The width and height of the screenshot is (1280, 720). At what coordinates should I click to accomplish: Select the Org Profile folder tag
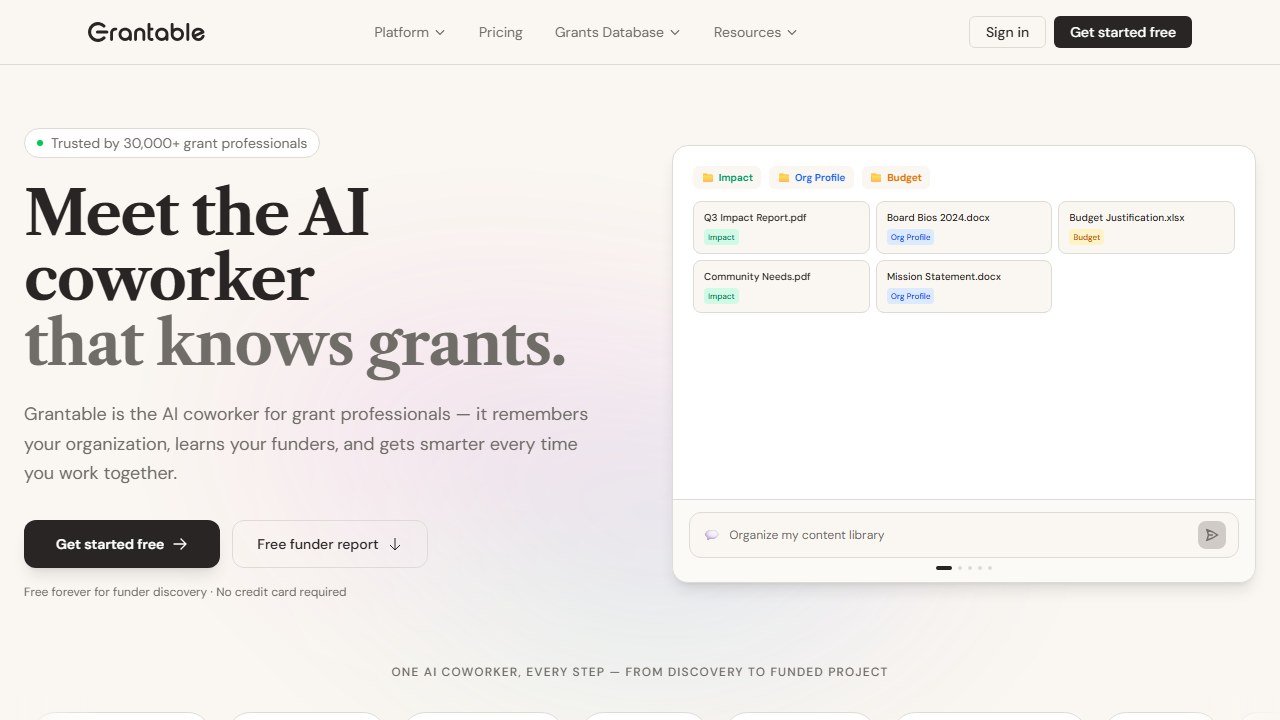point(811,178)
